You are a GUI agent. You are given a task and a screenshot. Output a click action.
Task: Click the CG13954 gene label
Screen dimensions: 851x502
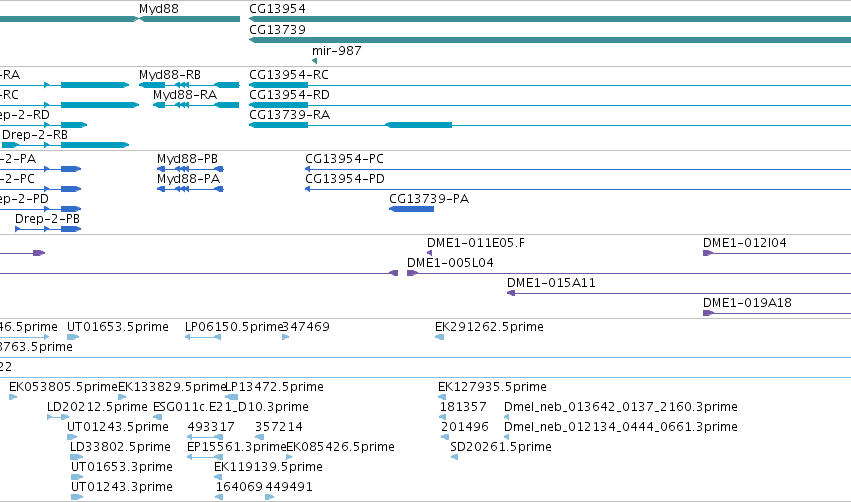click(277, 9)
